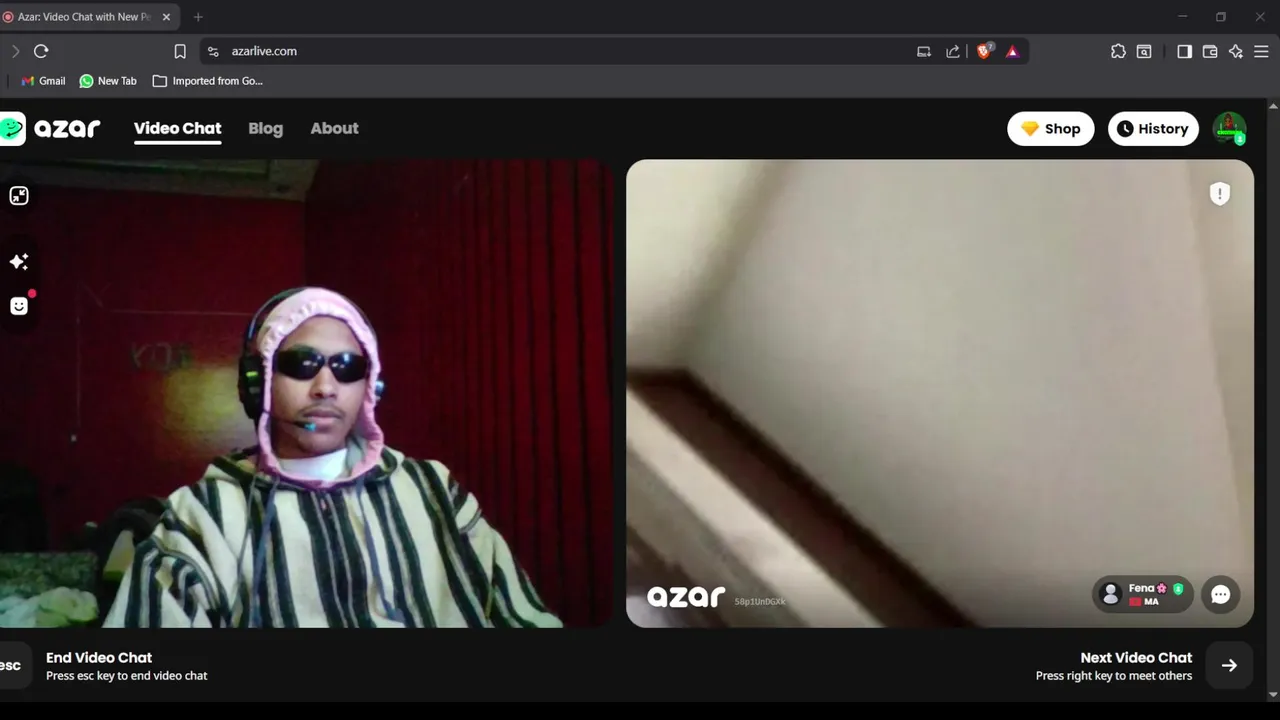Switch to the Video Chat tab

pyautogui.click(x=178, y=128)
